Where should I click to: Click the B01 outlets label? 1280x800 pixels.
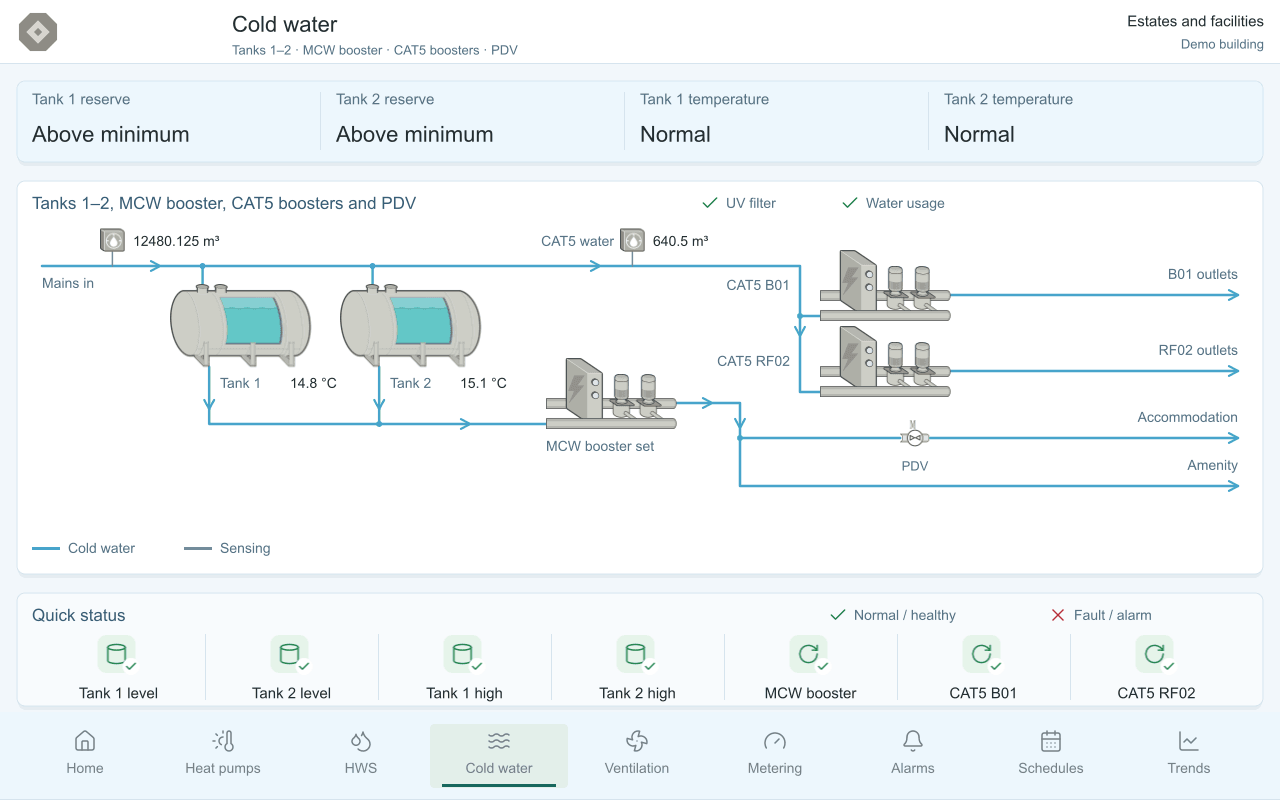click(x=1203, y=274)
